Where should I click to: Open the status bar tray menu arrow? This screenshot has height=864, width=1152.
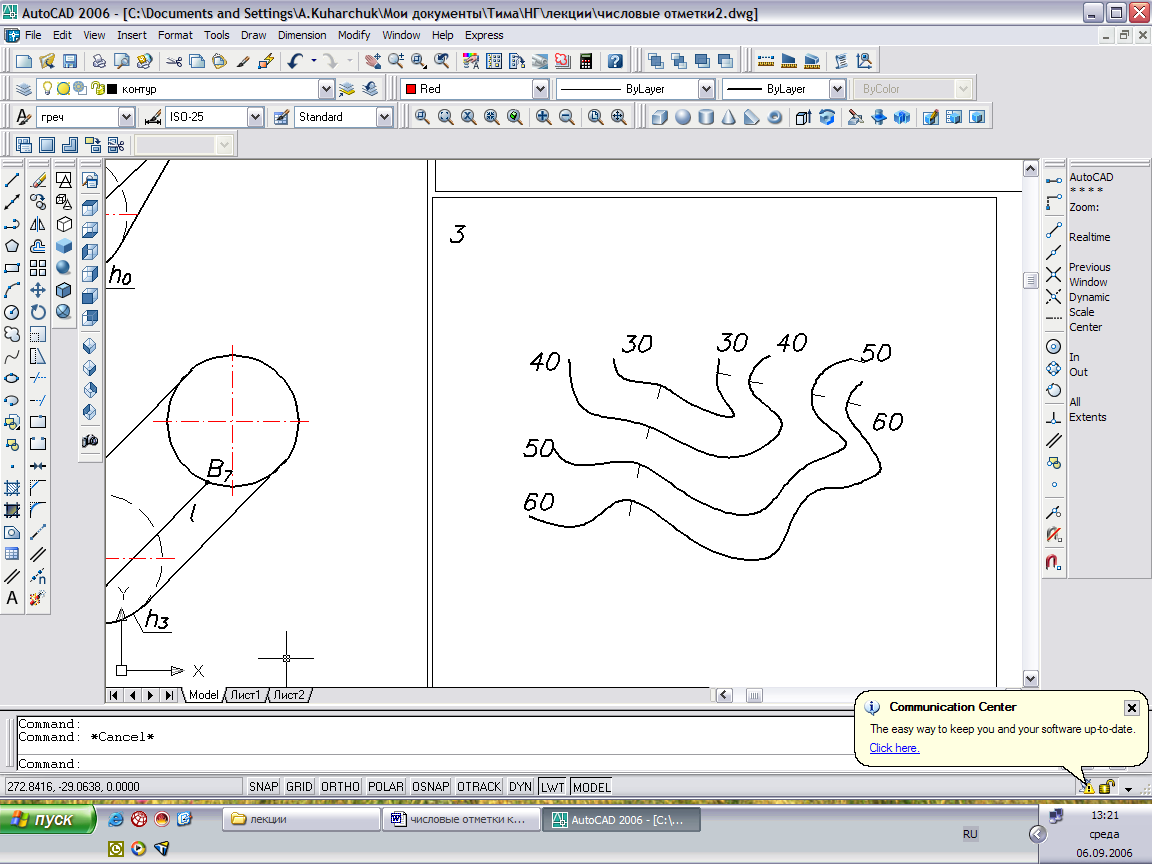[1128, 788]
